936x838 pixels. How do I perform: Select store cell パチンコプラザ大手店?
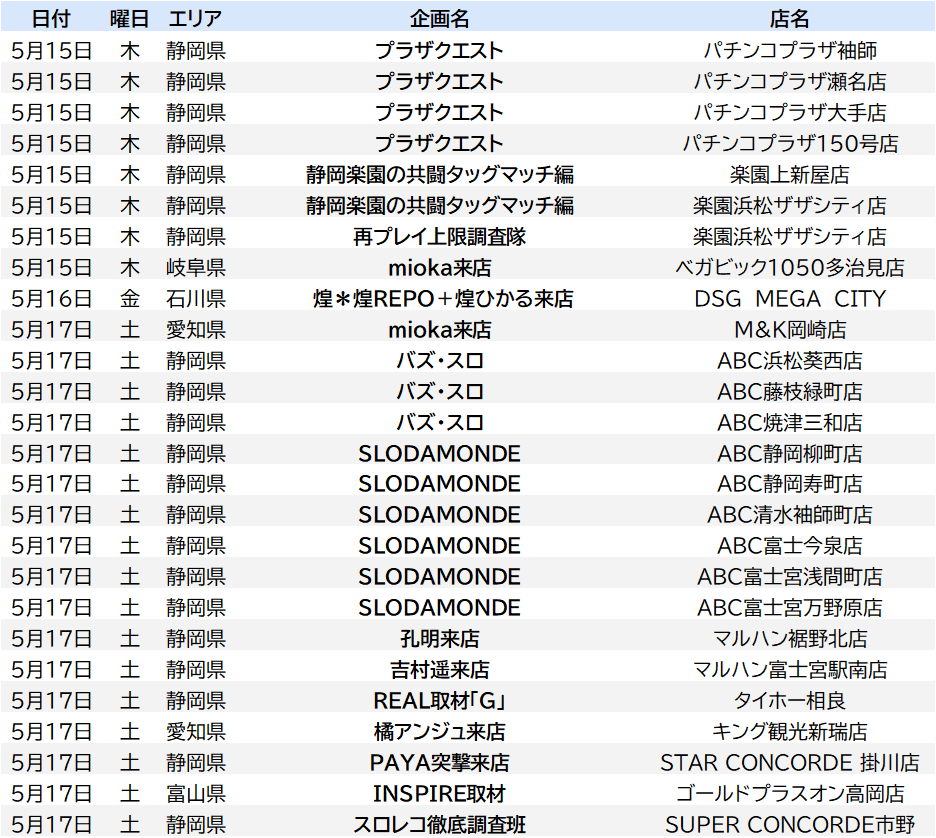pos(790,112)
